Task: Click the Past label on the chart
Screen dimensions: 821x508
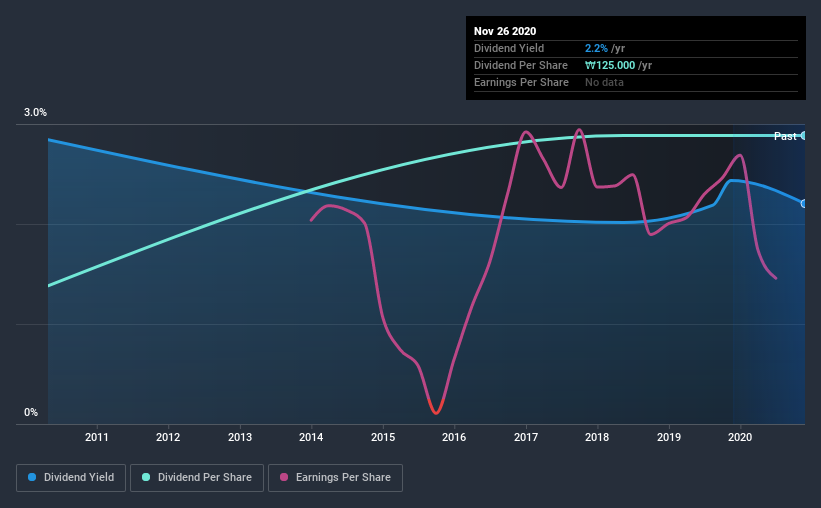Action: [785, 136]
